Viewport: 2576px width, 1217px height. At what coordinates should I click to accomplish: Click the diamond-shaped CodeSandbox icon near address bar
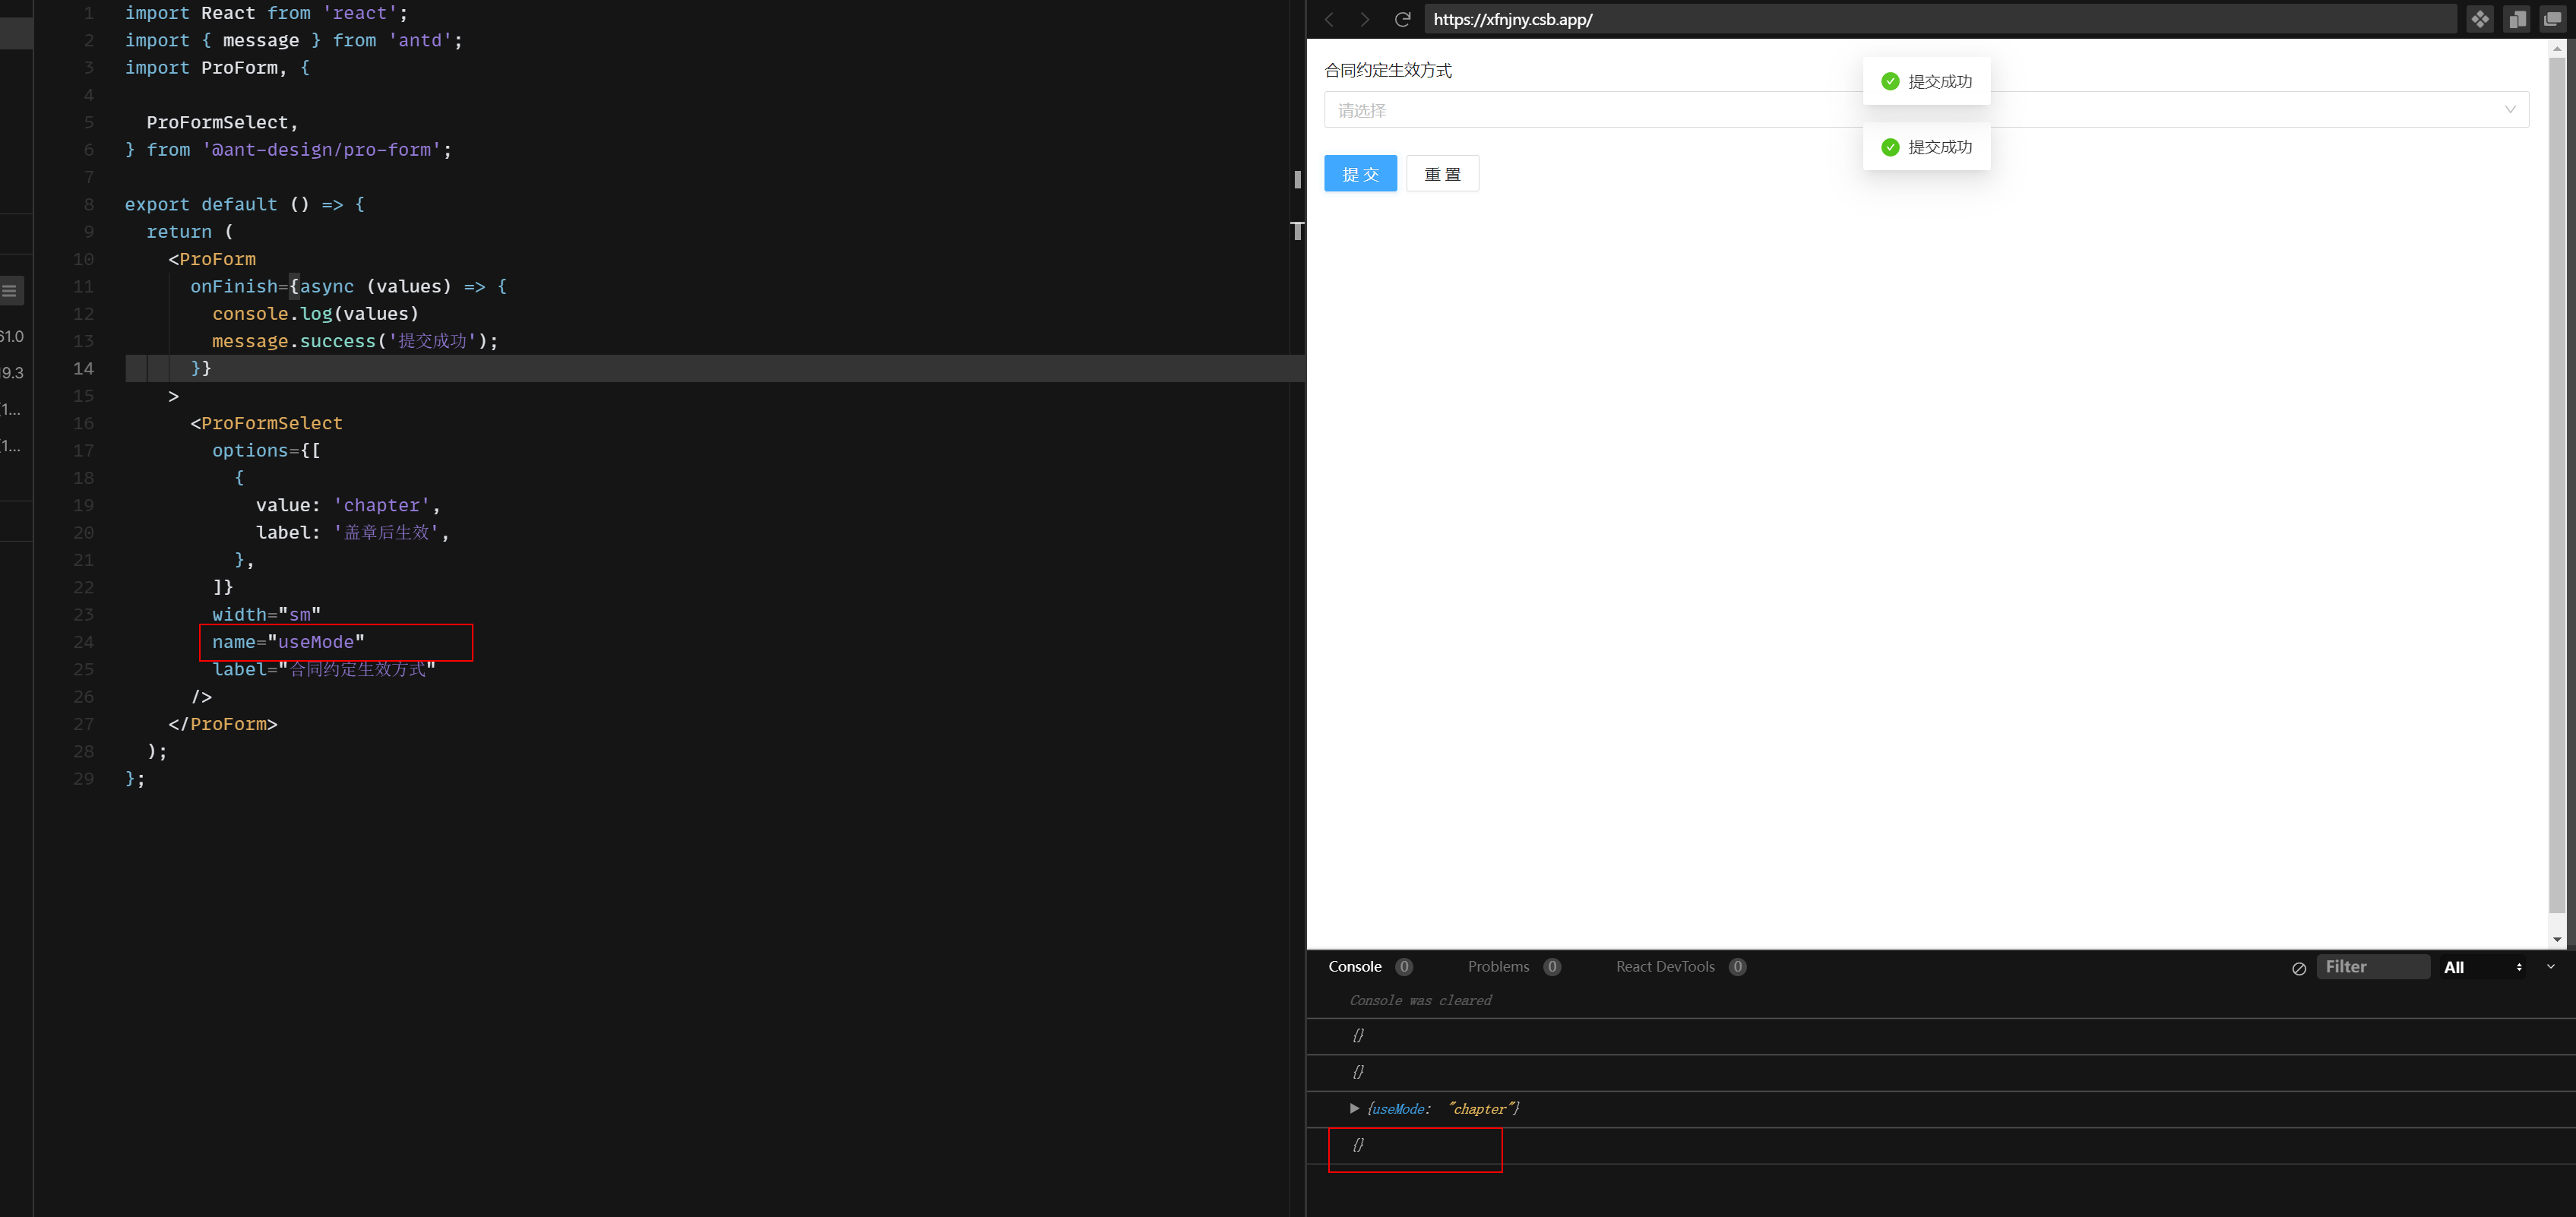coord(2480,18)
